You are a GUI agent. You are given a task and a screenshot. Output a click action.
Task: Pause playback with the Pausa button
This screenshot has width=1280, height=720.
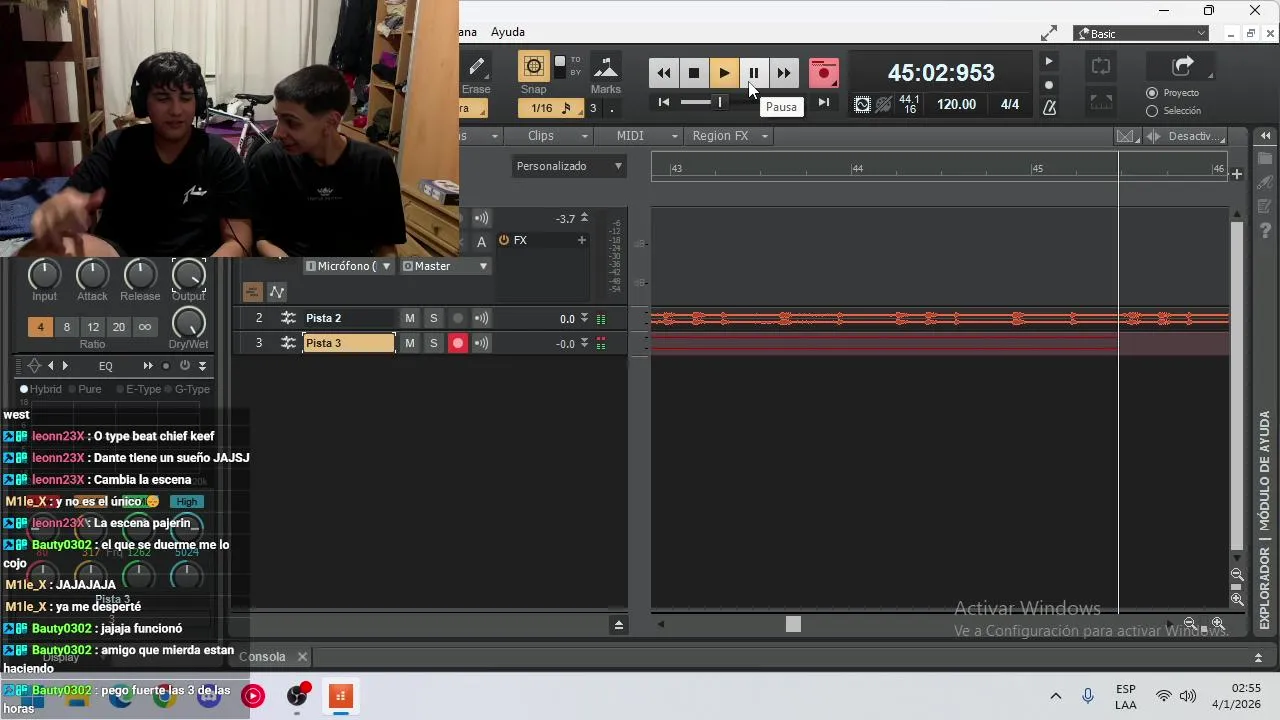pyautogui.click(x=754, y=73)
